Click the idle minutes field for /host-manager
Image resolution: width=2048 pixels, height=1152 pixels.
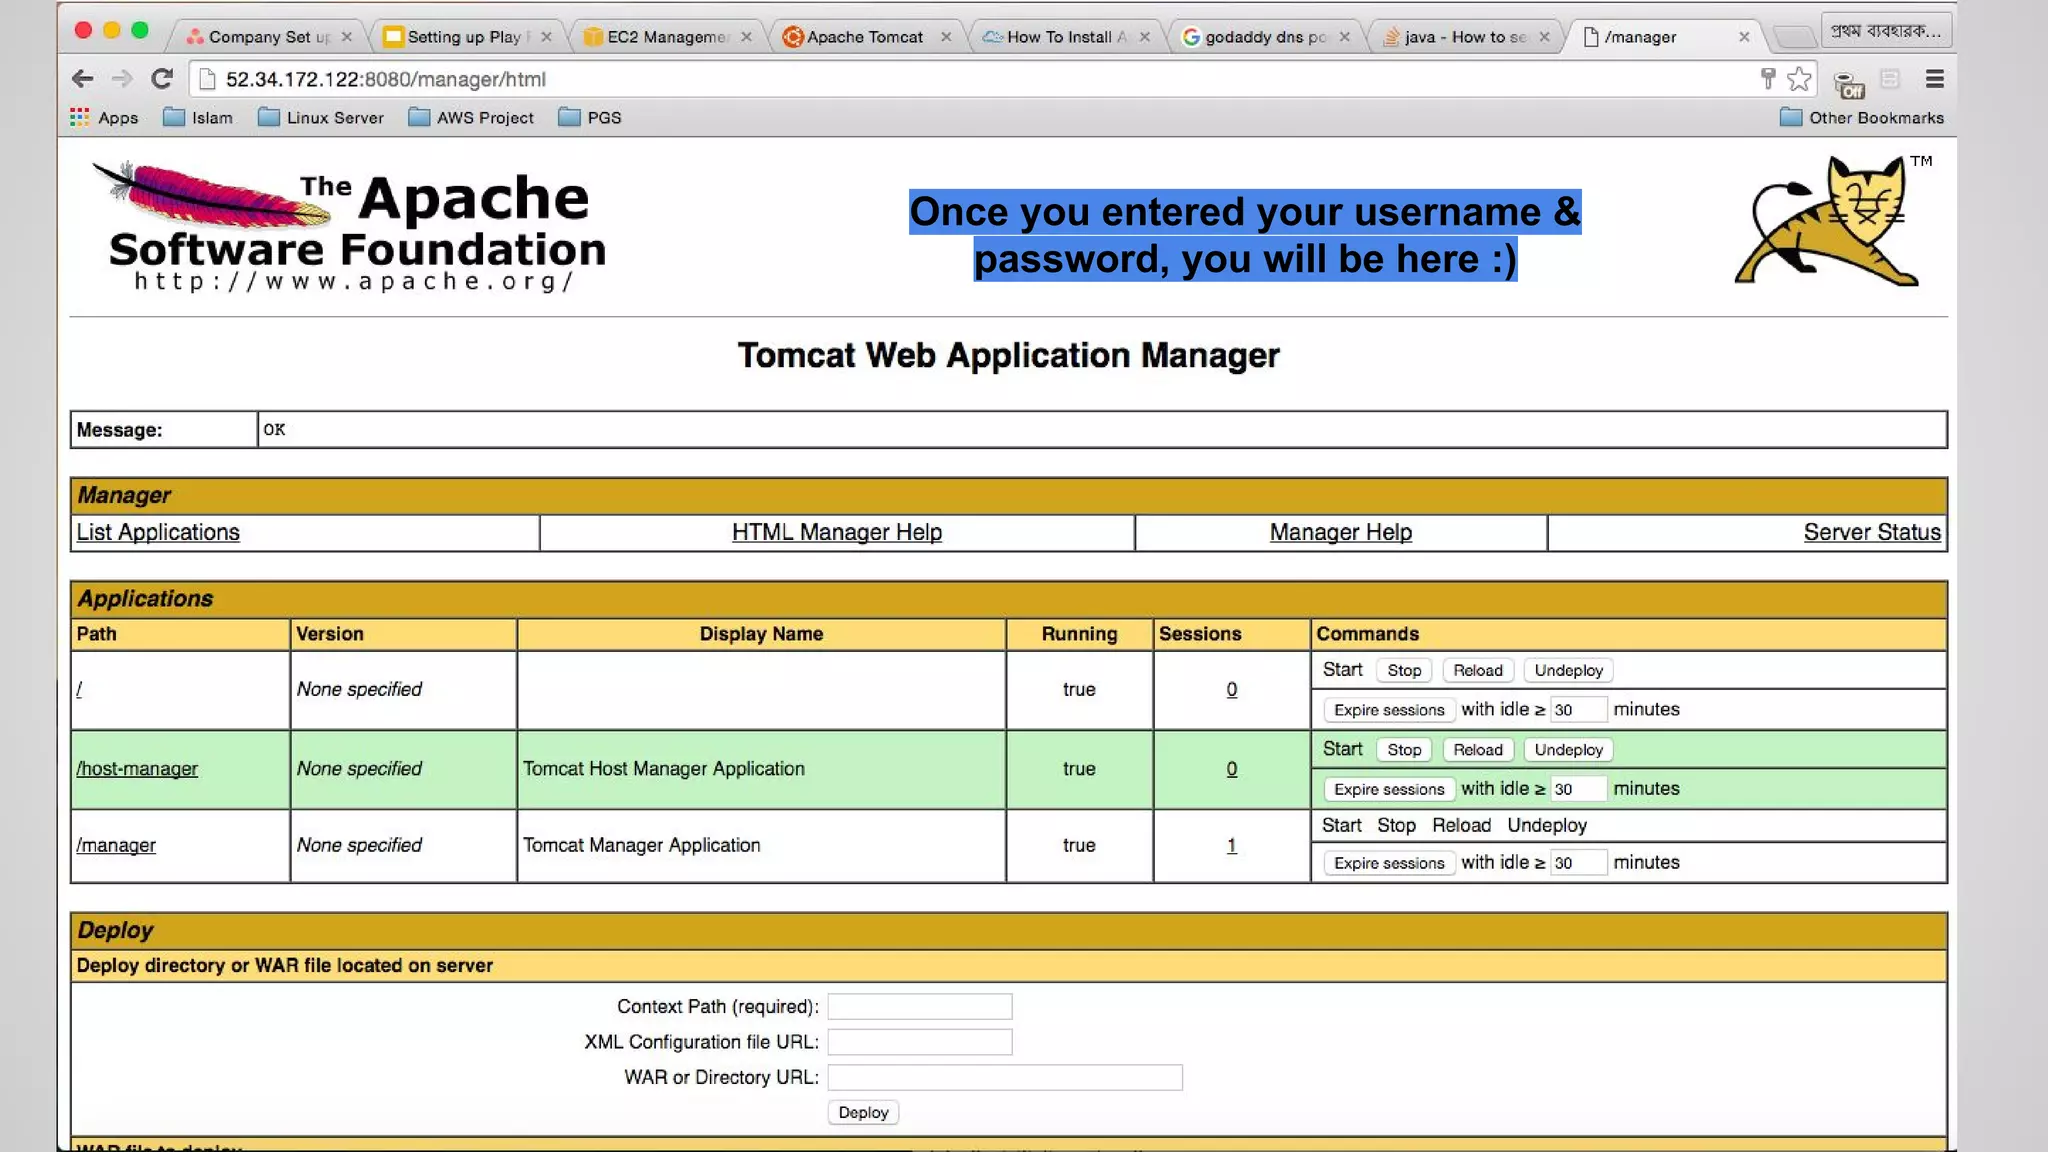point(1578,788)
